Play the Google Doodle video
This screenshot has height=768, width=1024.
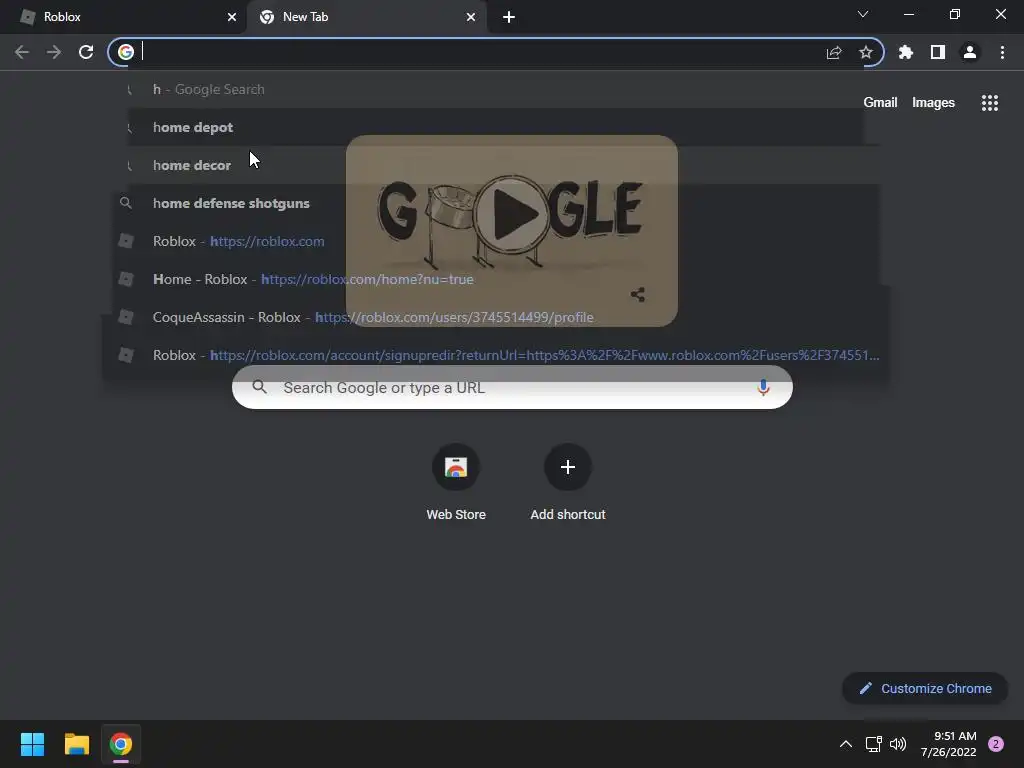[511, 213]
